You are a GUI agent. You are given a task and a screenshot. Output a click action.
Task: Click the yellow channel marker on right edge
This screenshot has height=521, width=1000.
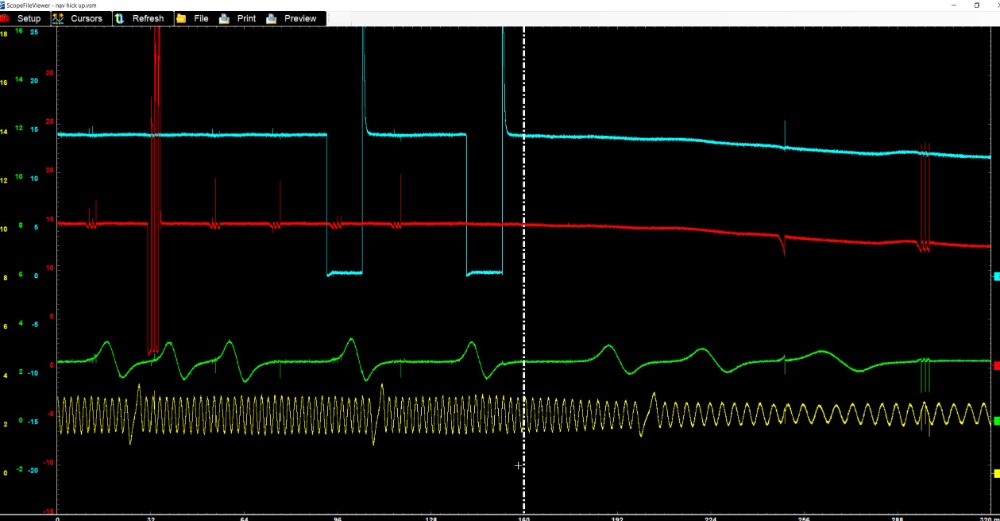click(995, 473)
